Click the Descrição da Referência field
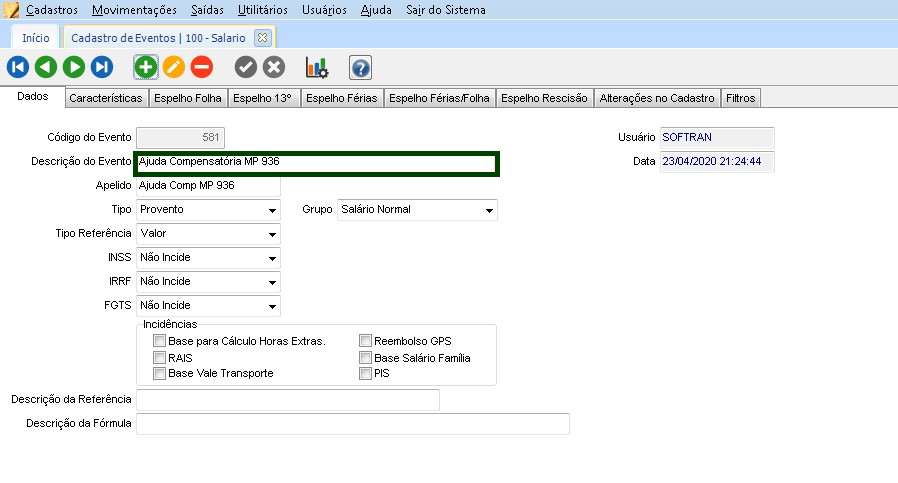 coord(288,400)
